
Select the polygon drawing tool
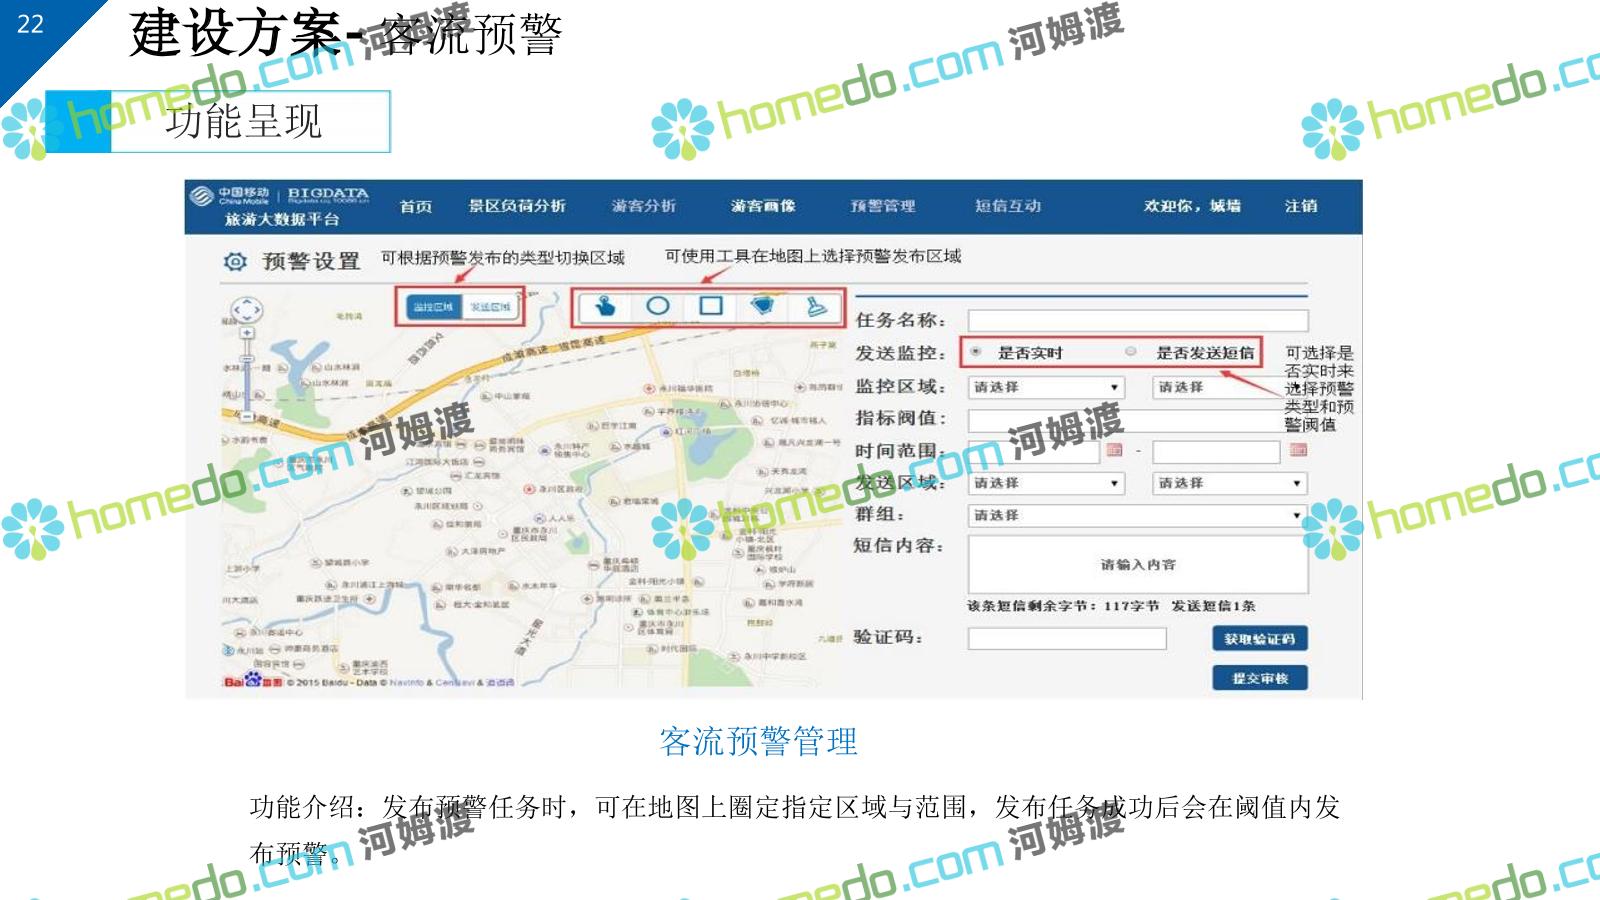tap(763, 306)
